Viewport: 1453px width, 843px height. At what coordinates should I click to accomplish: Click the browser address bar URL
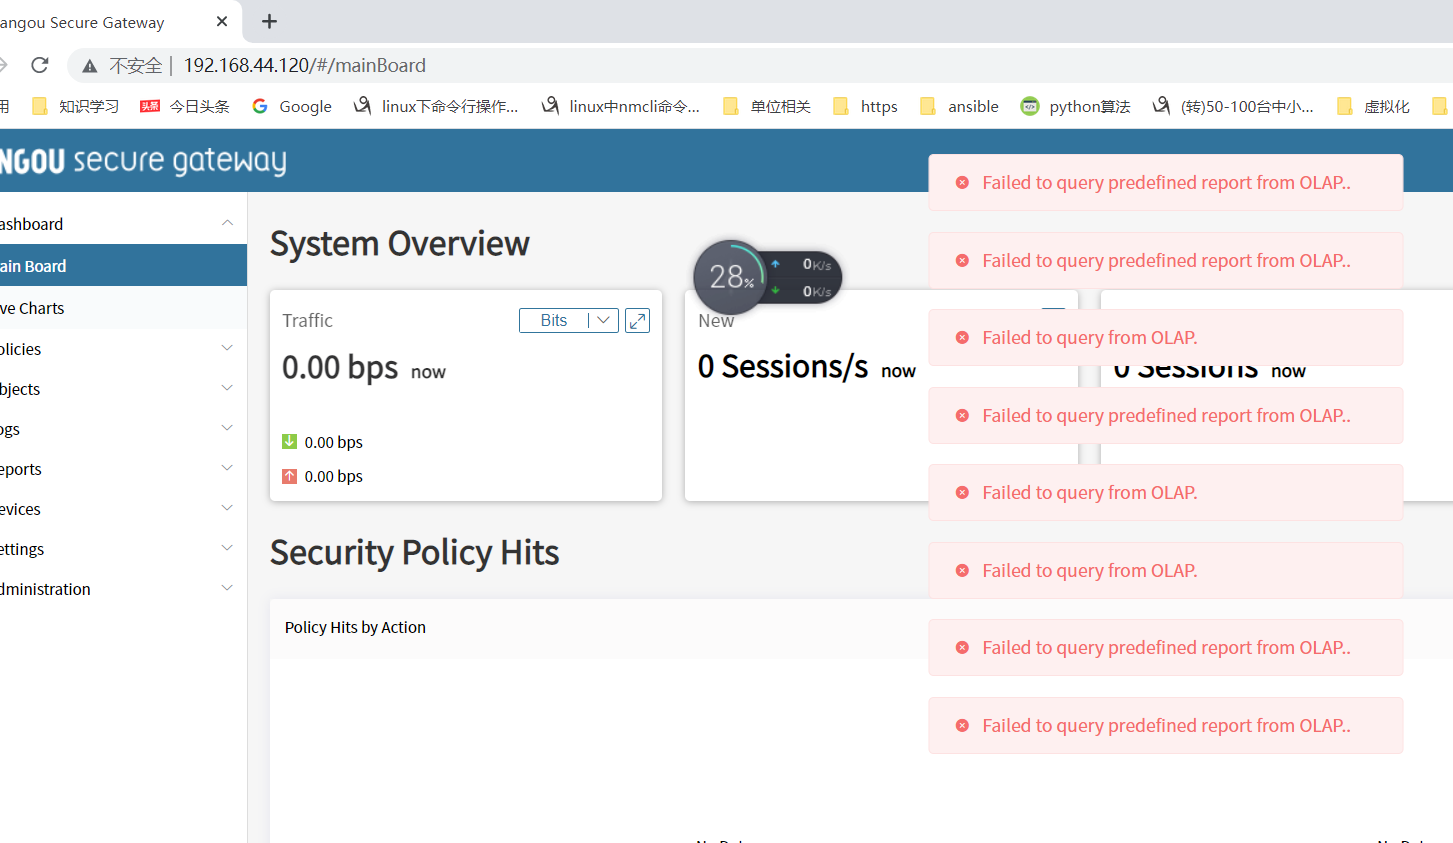click(304, 65)
